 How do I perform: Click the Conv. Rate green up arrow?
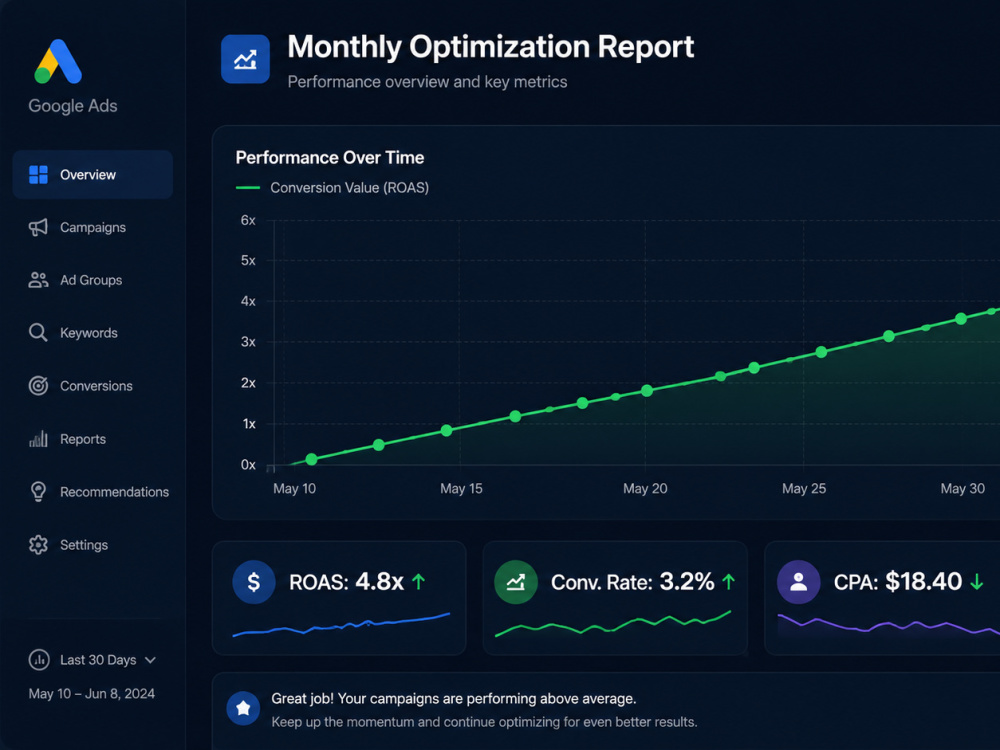tap(728, 582)
